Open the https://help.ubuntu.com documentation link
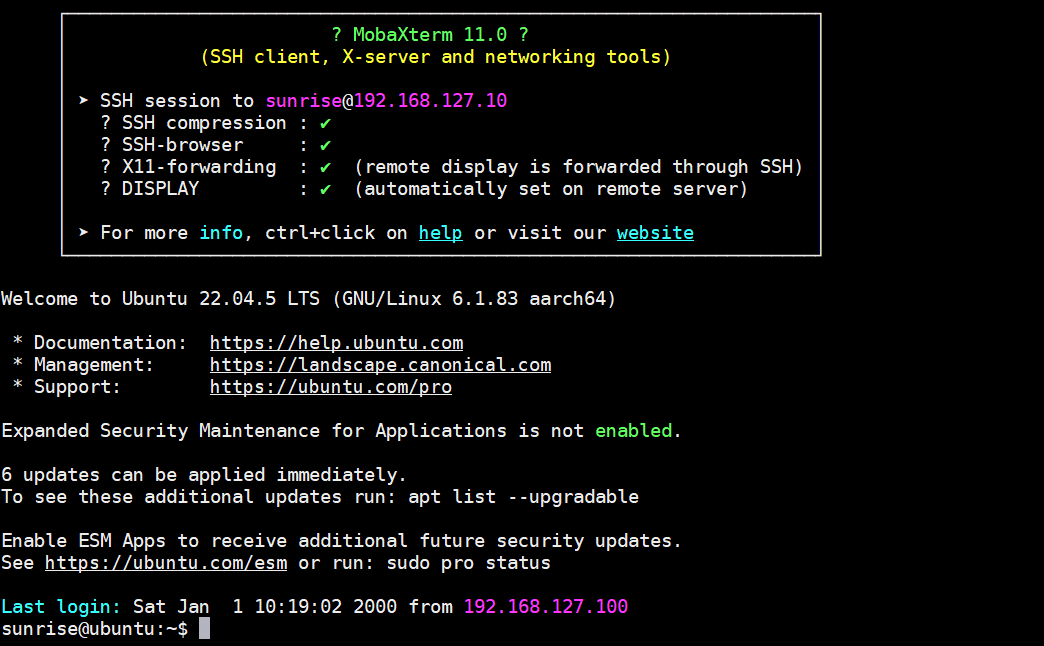The height and width of the screenshot is (646, 1044). point(336,343)
